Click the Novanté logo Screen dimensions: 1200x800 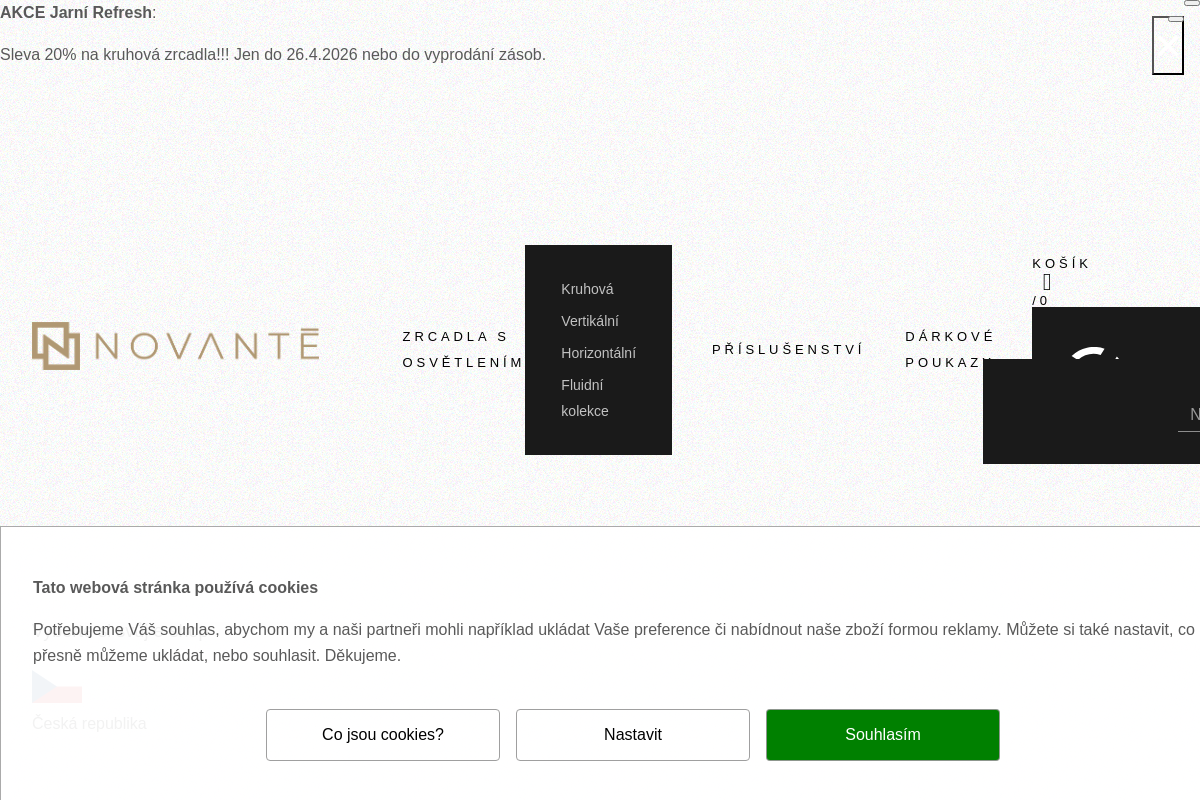click(175, 346)
